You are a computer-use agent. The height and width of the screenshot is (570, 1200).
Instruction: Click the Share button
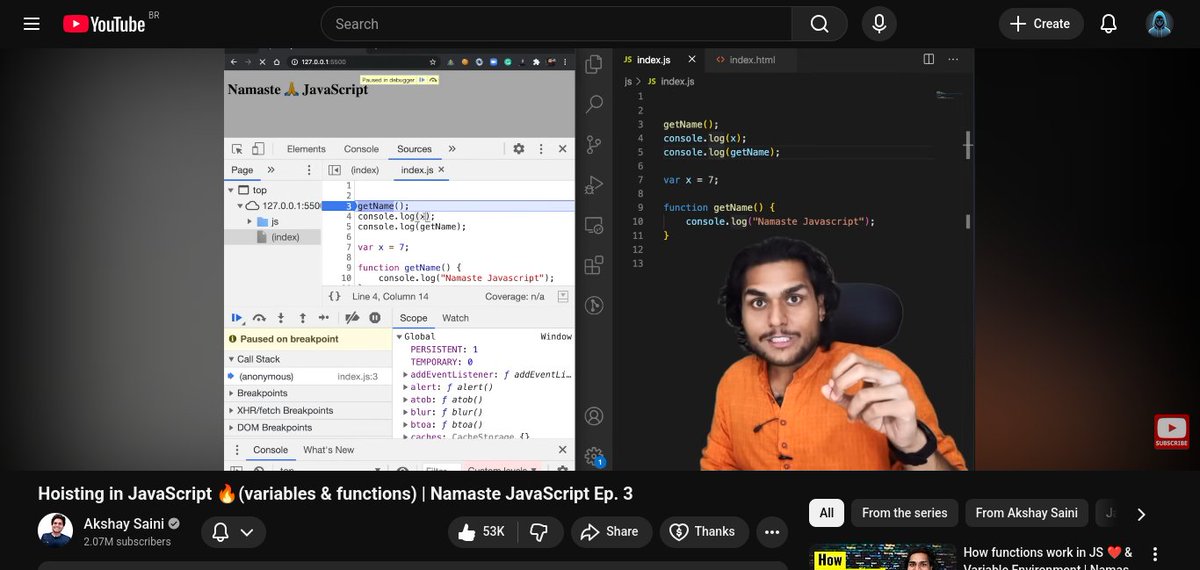[611, 532]
